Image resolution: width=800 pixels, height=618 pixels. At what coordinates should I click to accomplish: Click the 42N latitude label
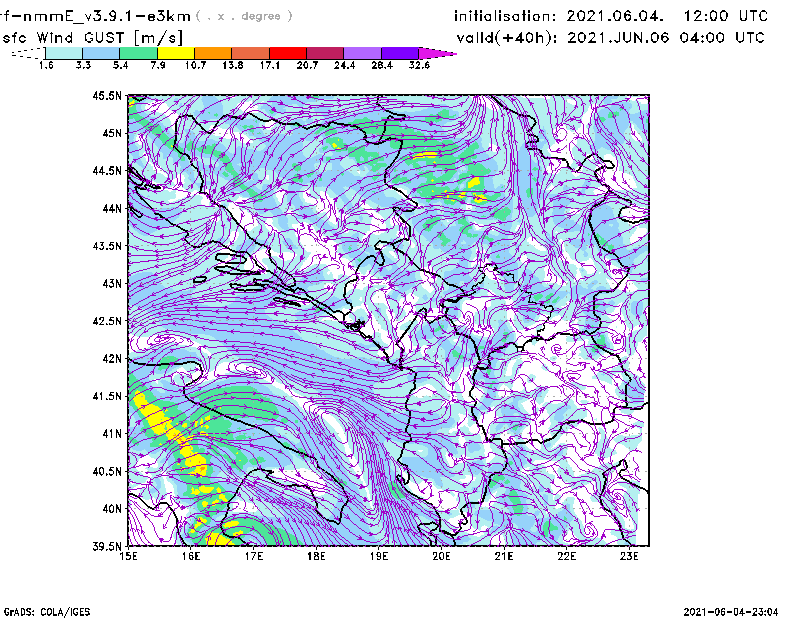[x=112, y=358]
